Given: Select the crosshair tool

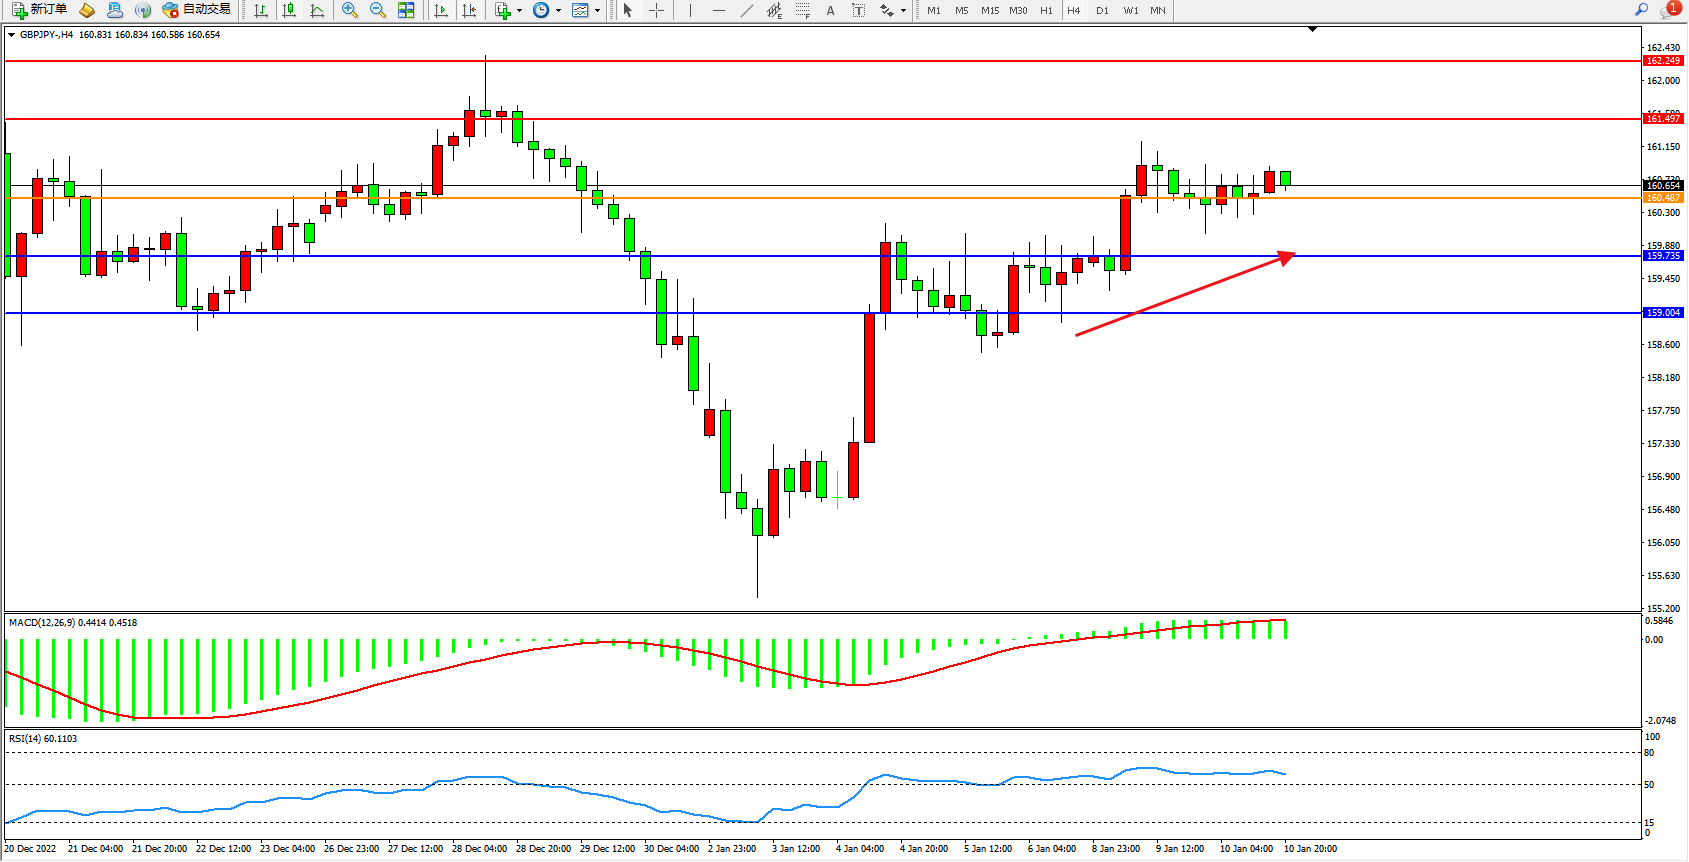Looking at the screenshot, I should pyautogui.click(x=656, y=10).
